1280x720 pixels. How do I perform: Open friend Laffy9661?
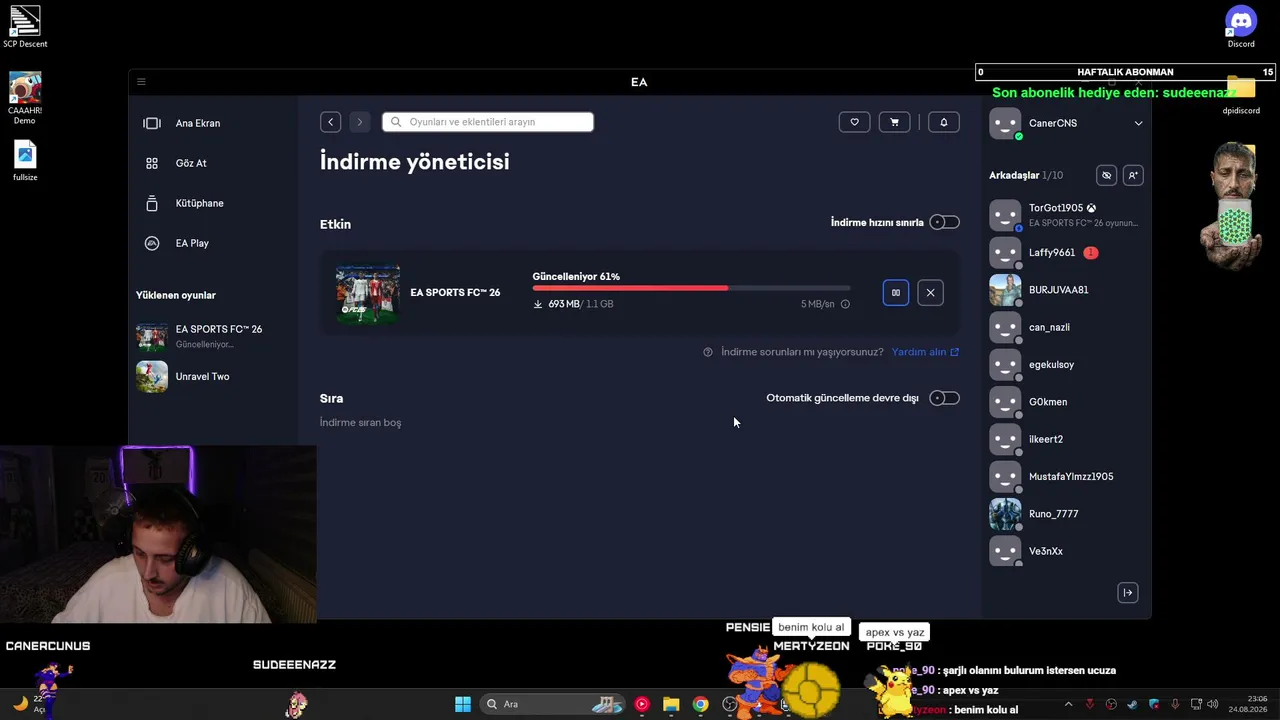point(1066,253)
